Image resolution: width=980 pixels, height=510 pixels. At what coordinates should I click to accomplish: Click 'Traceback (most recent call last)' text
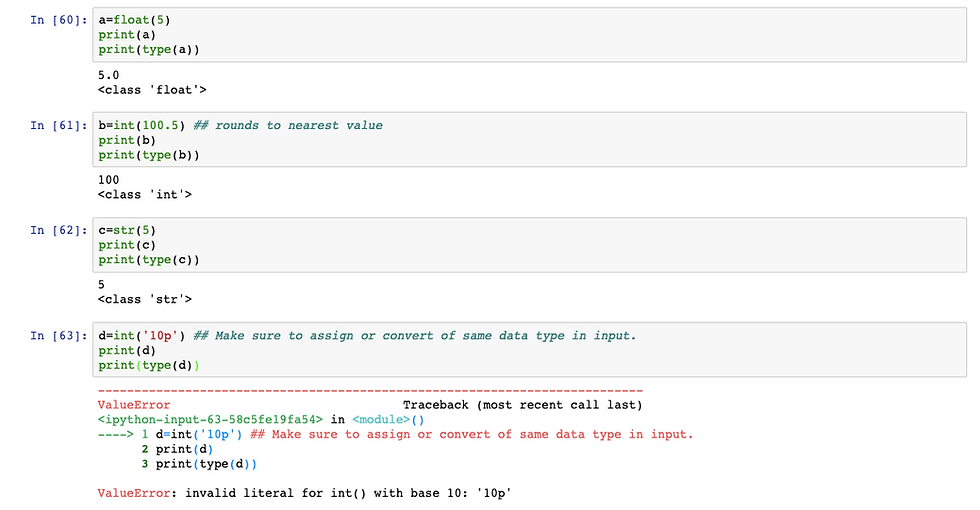point(522,405)
